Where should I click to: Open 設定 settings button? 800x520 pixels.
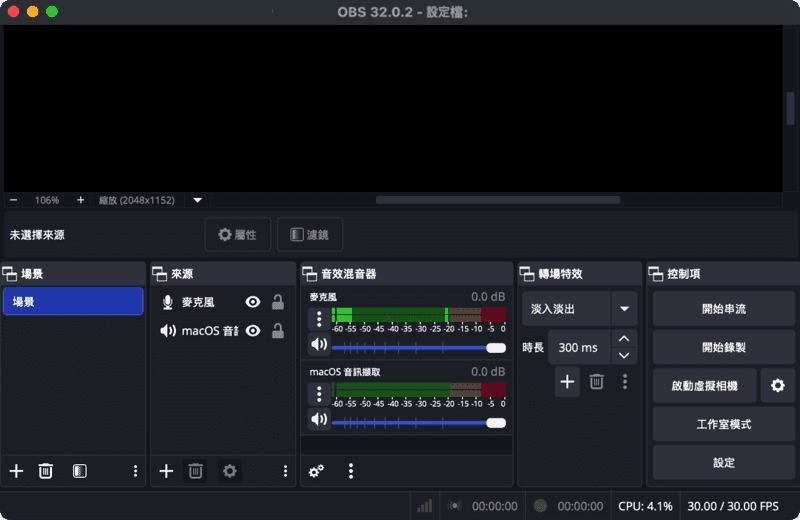point(723,463)
